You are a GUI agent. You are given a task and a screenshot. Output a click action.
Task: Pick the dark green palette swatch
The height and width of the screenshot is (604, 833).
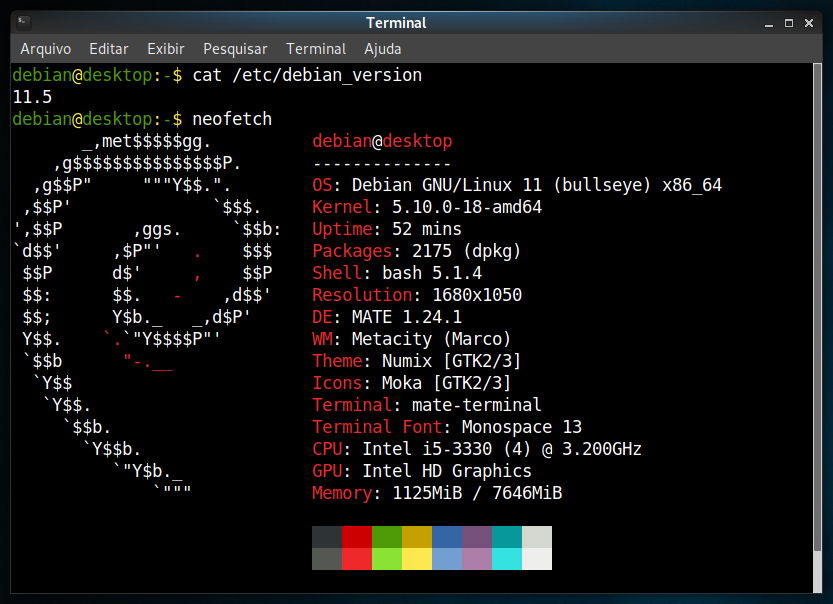pos(387,537)
